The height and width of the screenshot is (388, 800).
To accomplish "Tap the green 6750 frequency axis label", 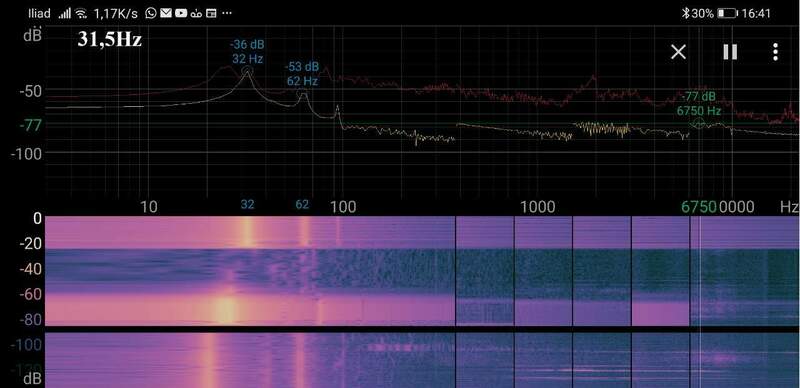I will 699,206.
